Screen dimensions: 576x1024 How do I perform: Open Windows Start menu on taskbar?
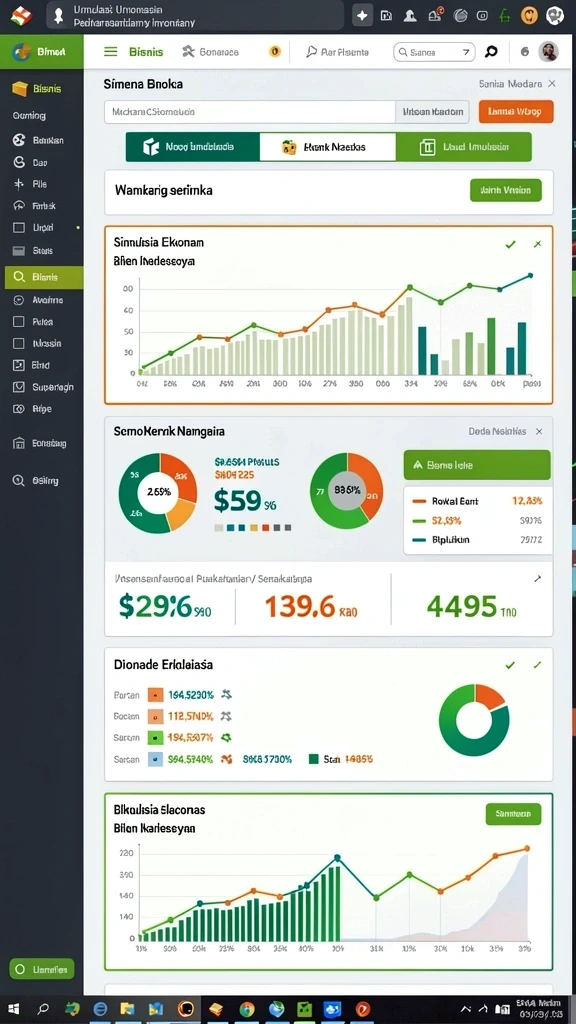(13, 1009)
